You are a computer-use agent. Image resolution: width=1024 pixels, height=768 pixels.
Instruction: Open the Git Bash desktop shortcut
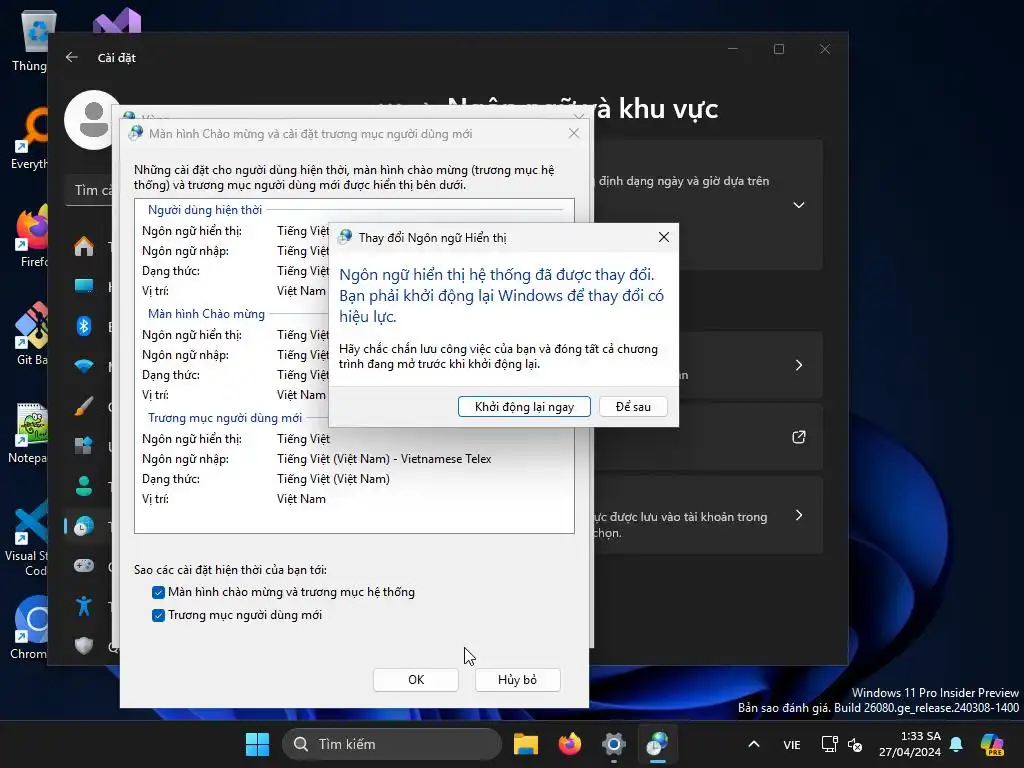coord(31,333)
